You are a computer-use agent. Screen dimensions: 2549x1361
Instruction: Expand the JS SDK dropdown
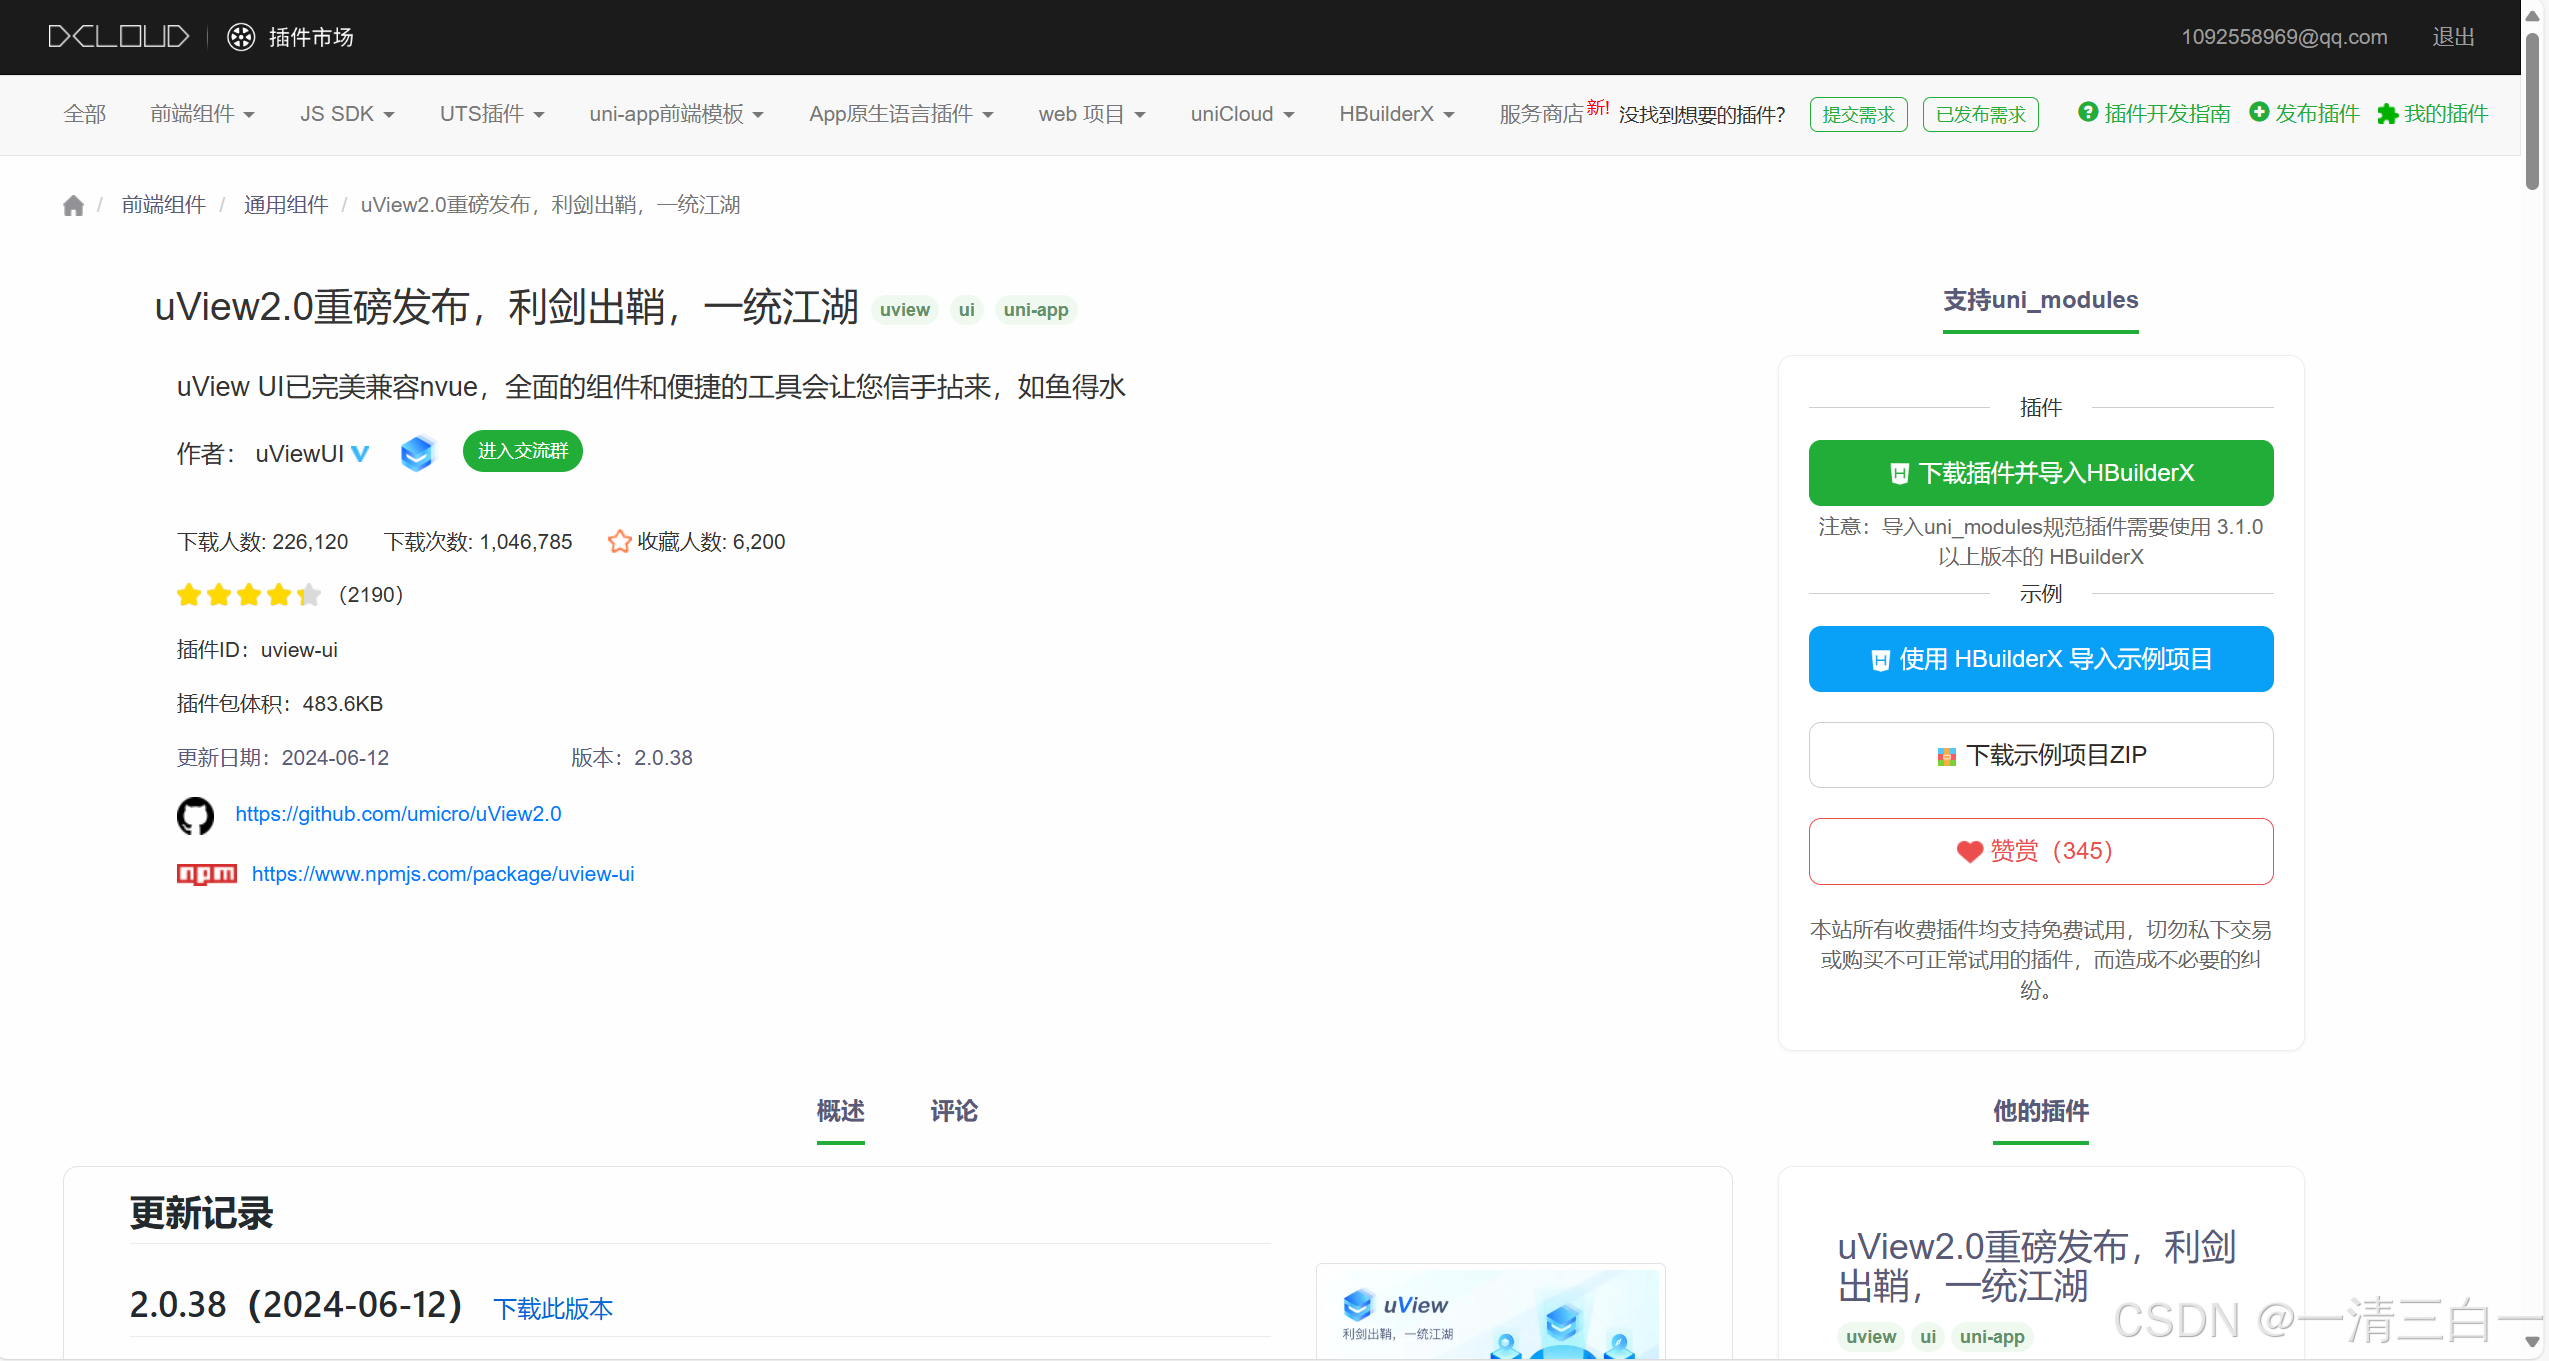[x=347, y=114]
